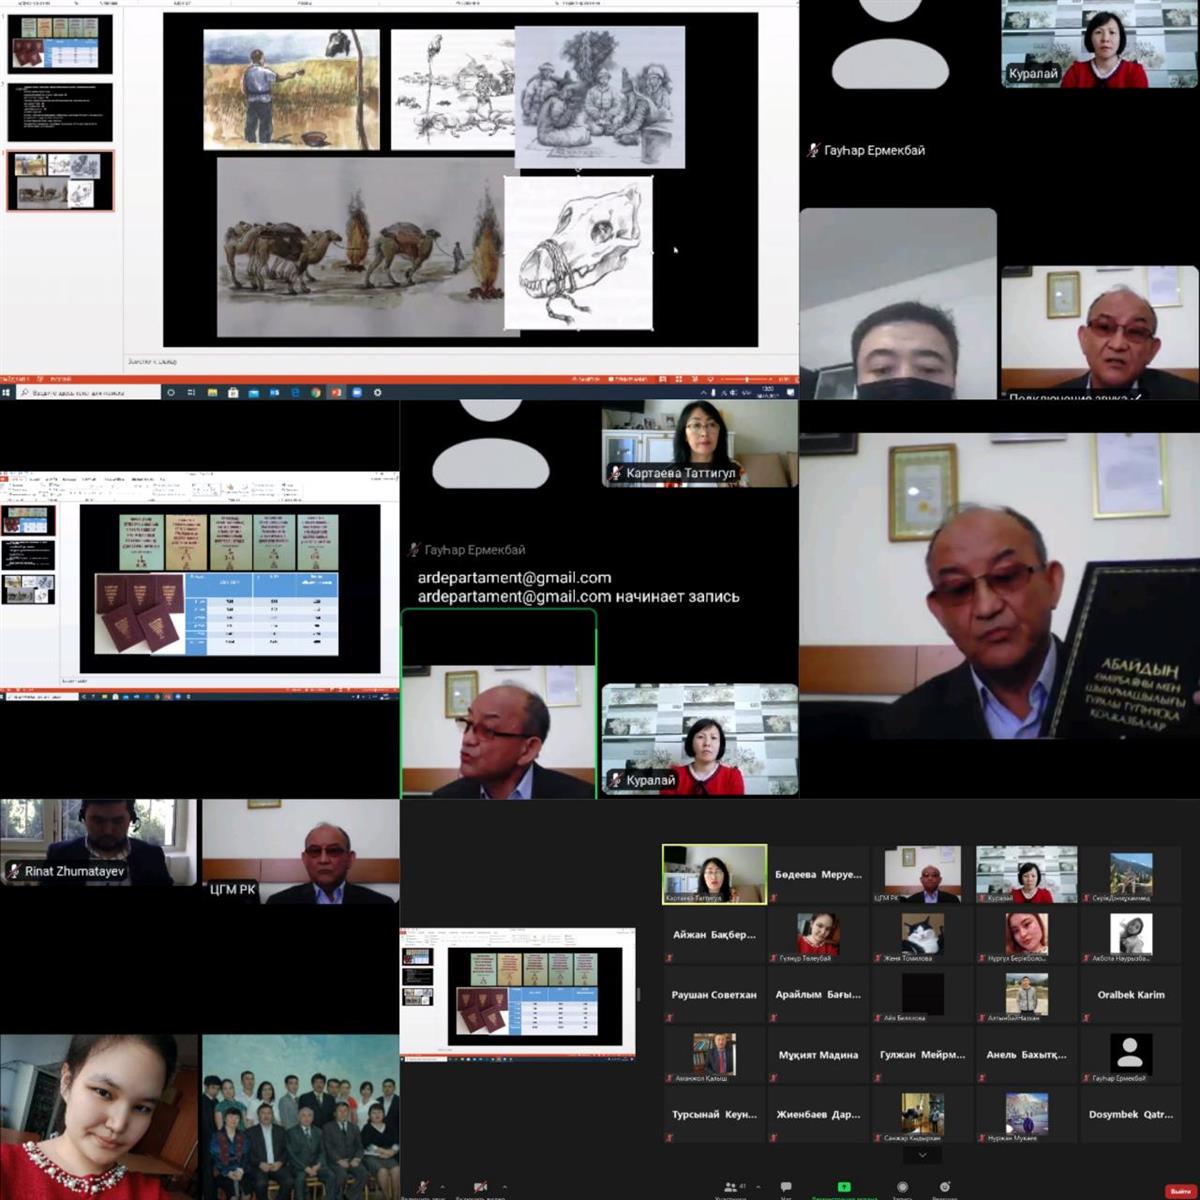Open the Reactions icon
Image resolution: width=1200 pixels, height=1200 pixels.
[944, 1187]
